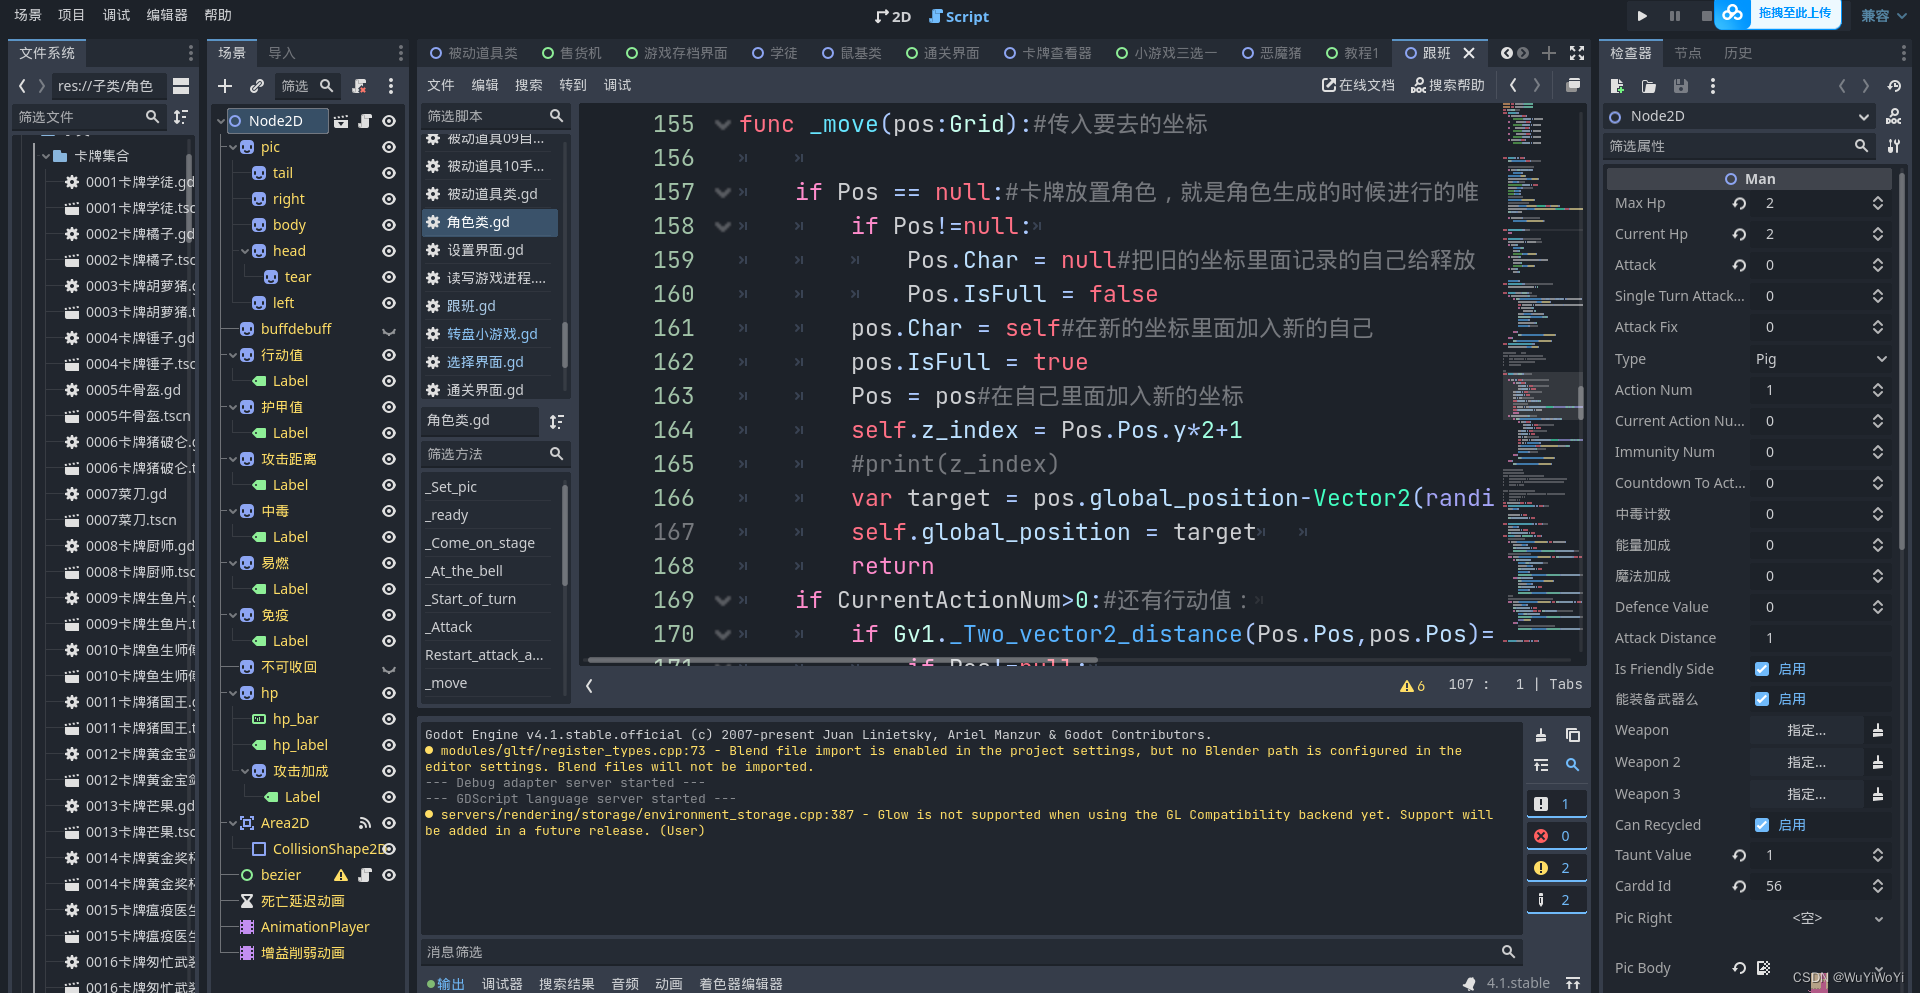Viewport: 1920px width, 993px height.
Task: Switch to the 2D workspace
Action: (893, 16)
